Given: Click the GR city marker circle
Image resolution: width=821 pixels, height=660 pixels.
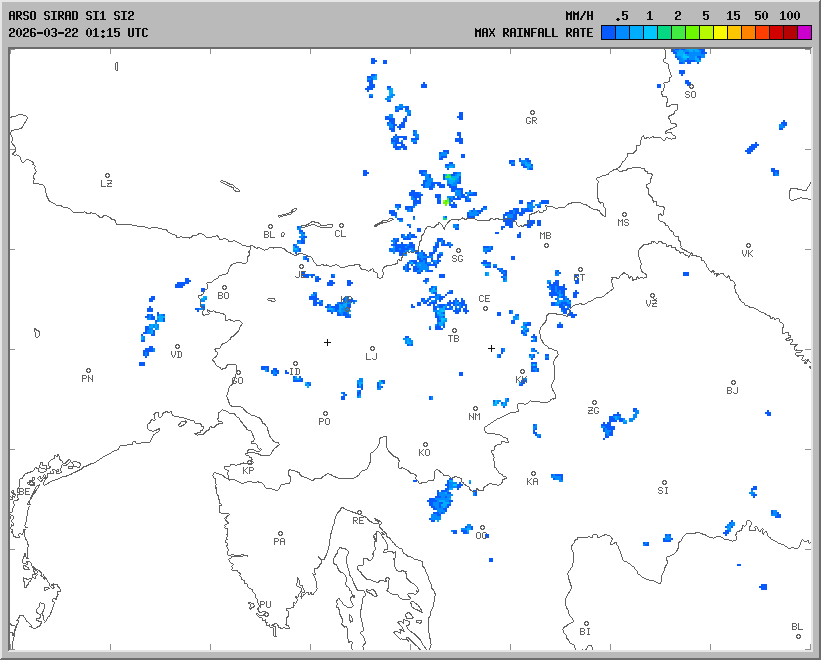Looking at the screenshot, I should (x=532, y=113).
